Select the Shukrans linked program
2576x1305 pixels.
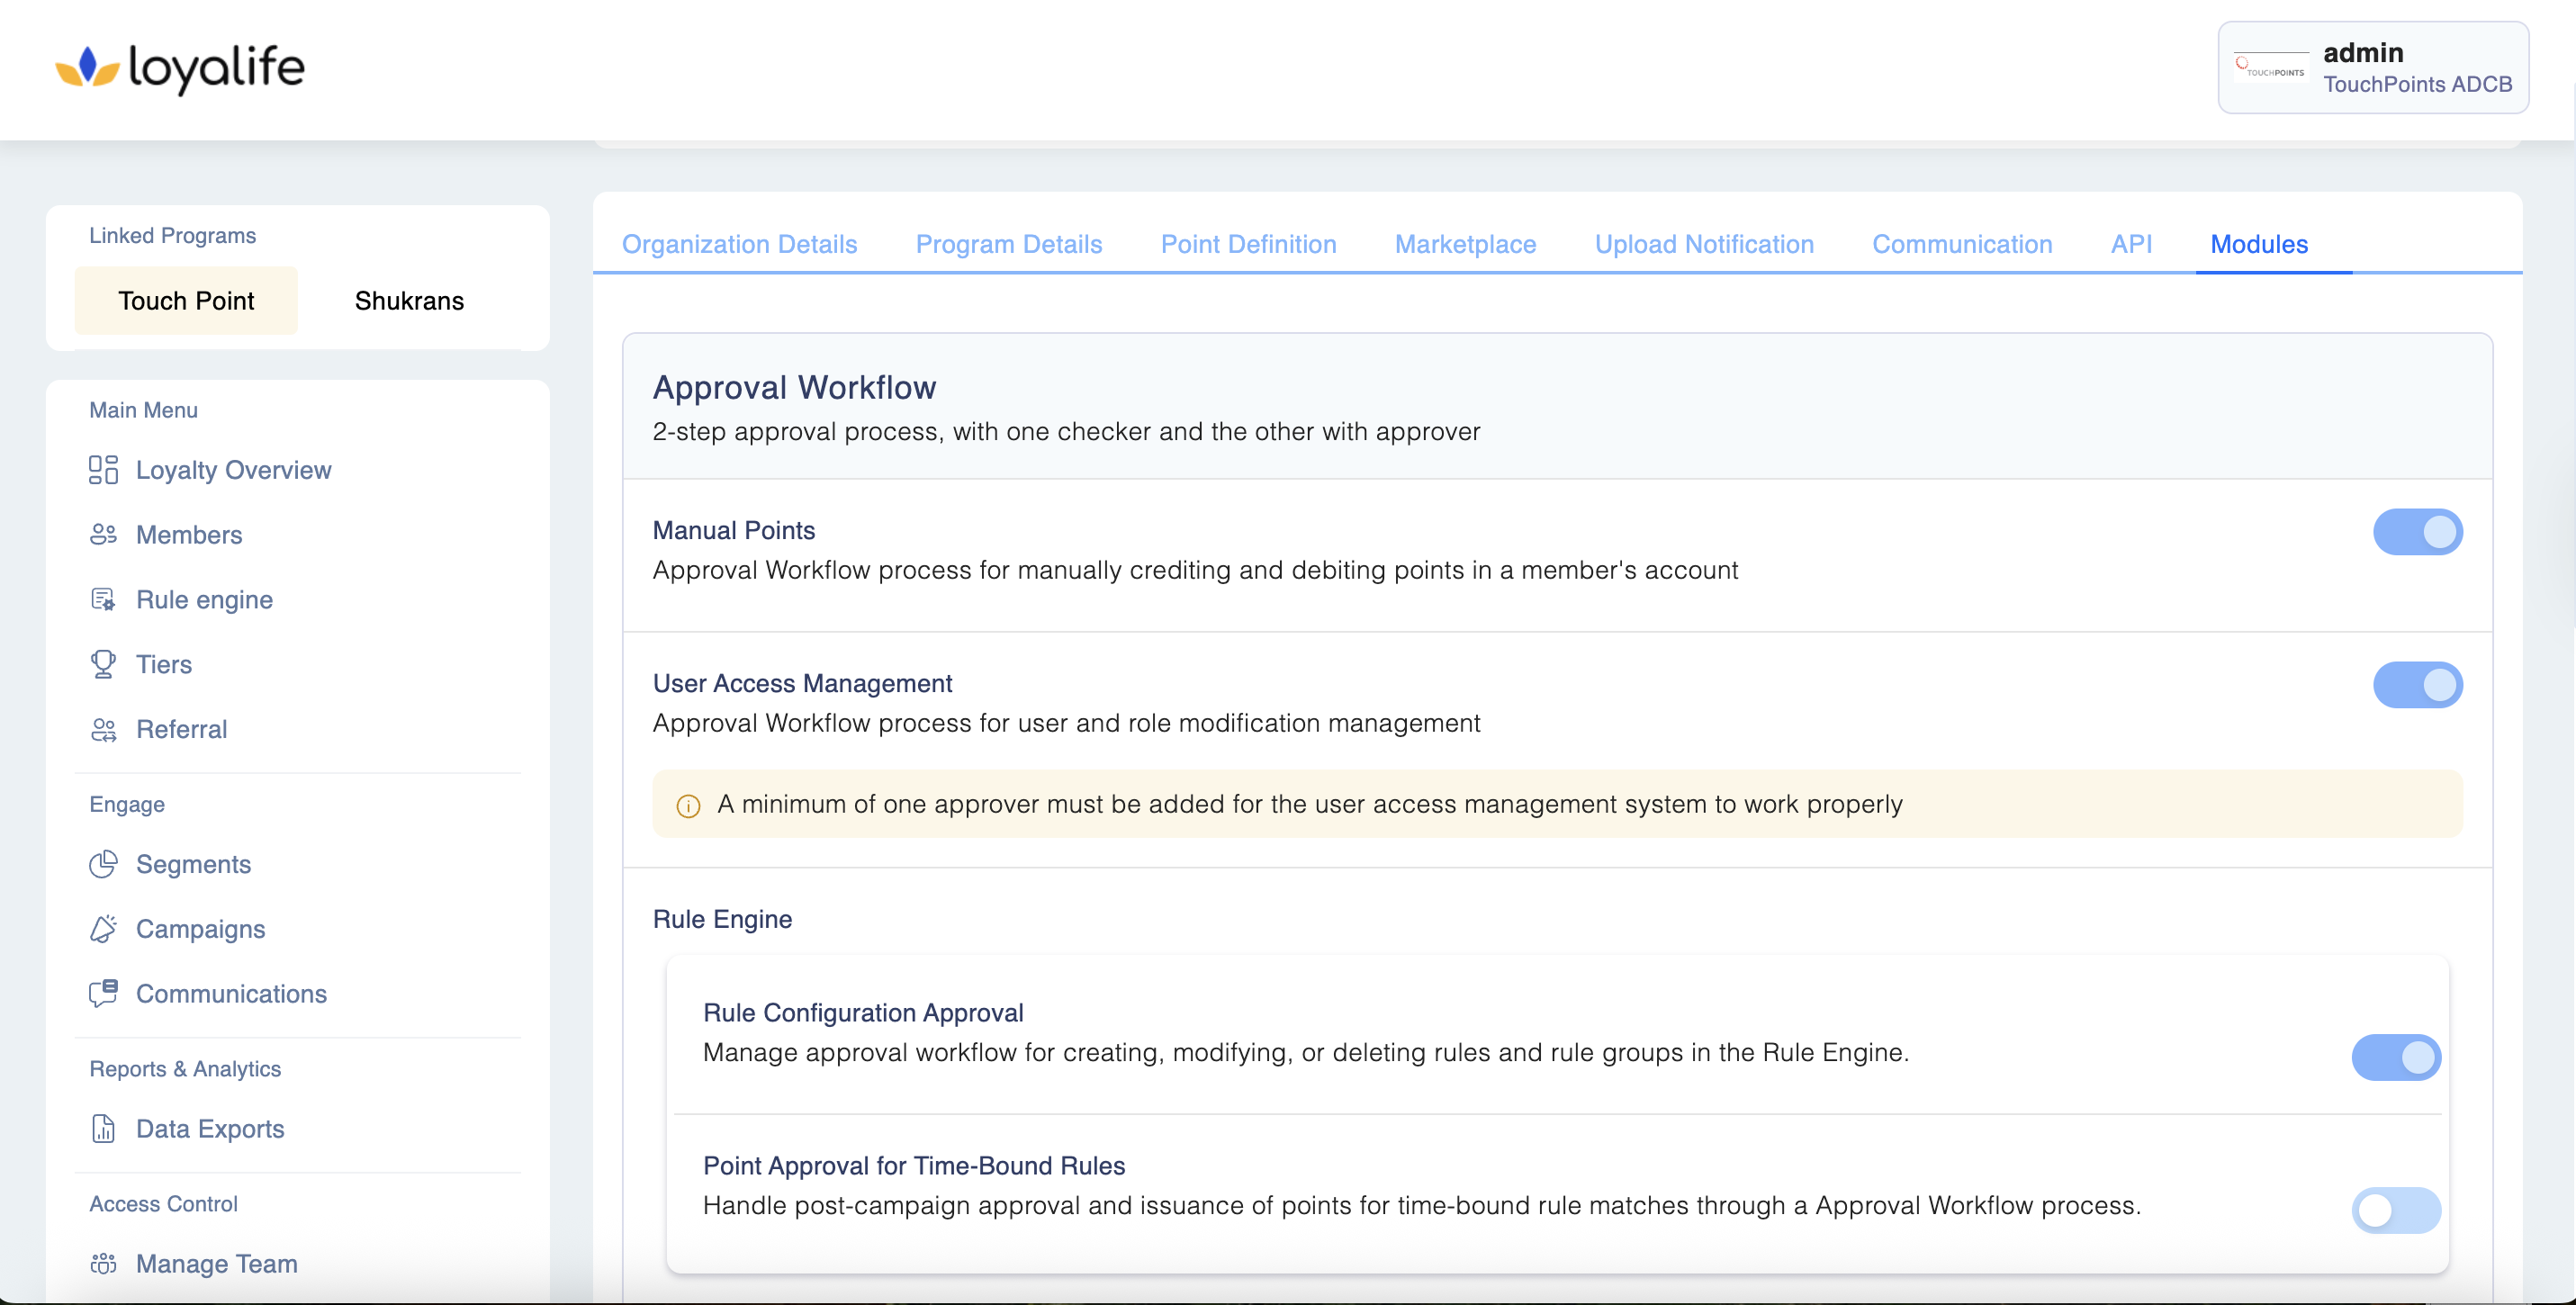click(x=409, y=301)
